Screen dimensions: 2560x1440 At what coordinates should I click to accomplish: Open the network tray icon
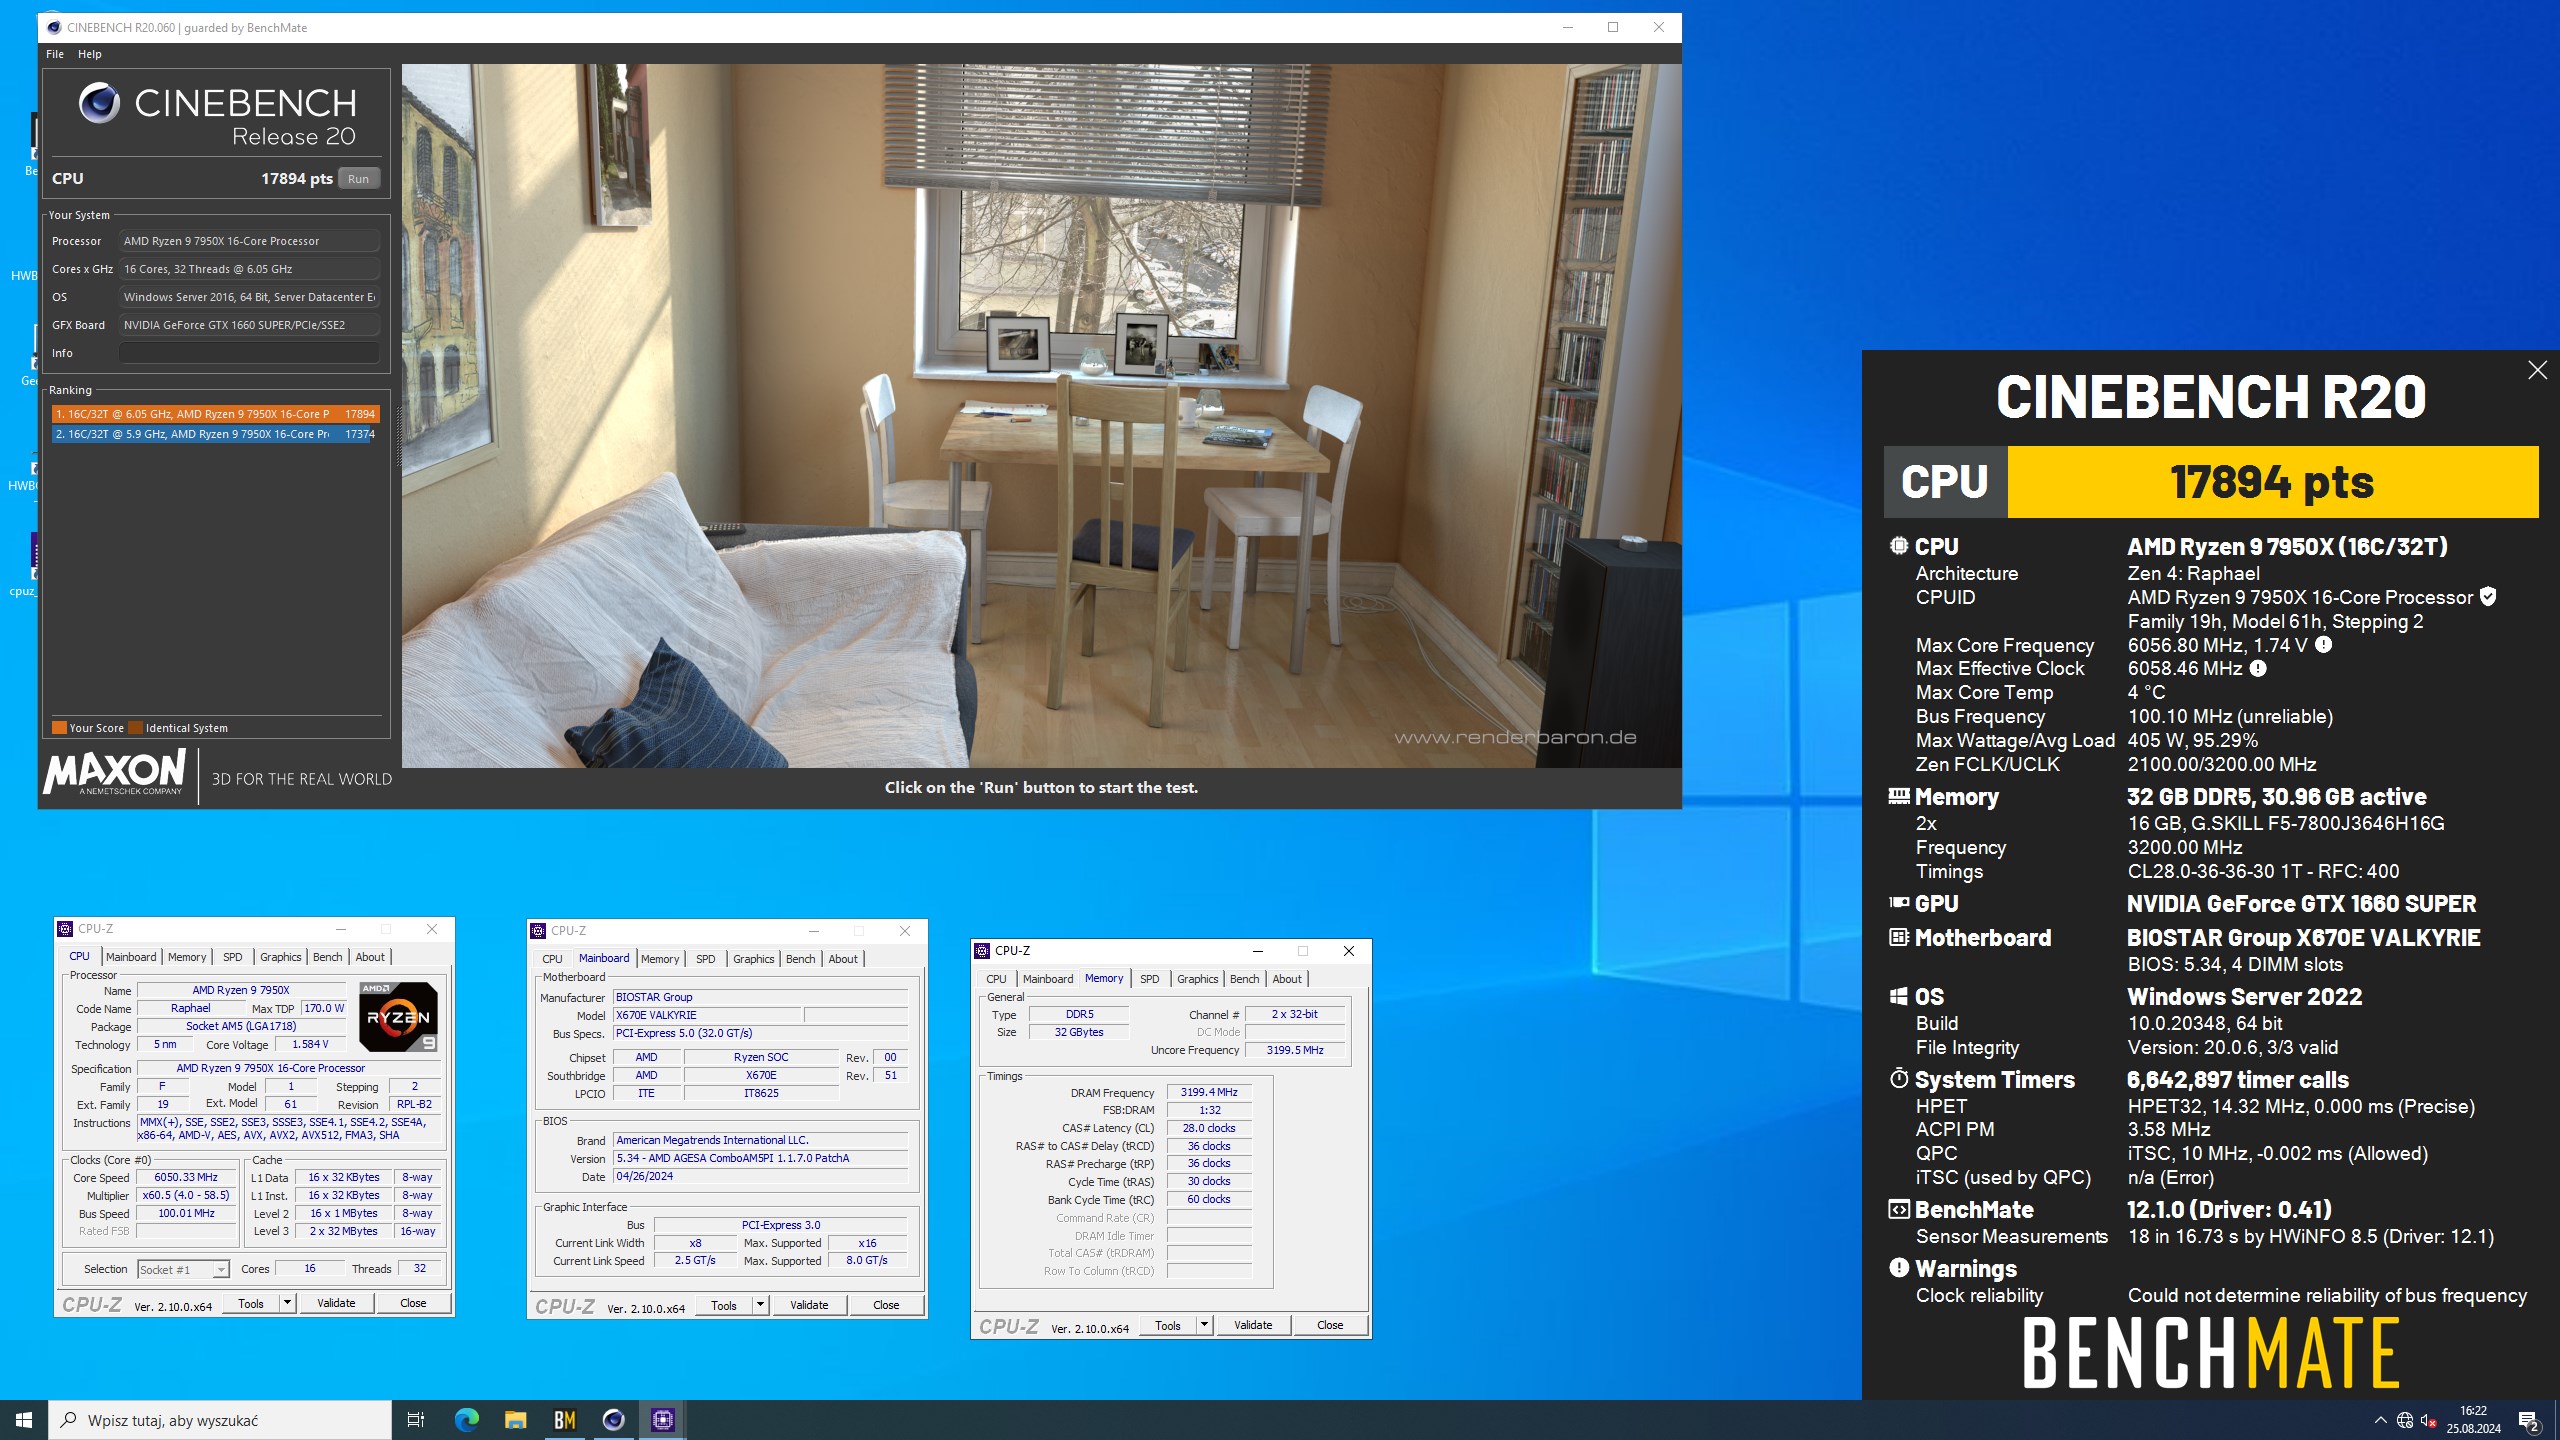tap(2405, 1420)
